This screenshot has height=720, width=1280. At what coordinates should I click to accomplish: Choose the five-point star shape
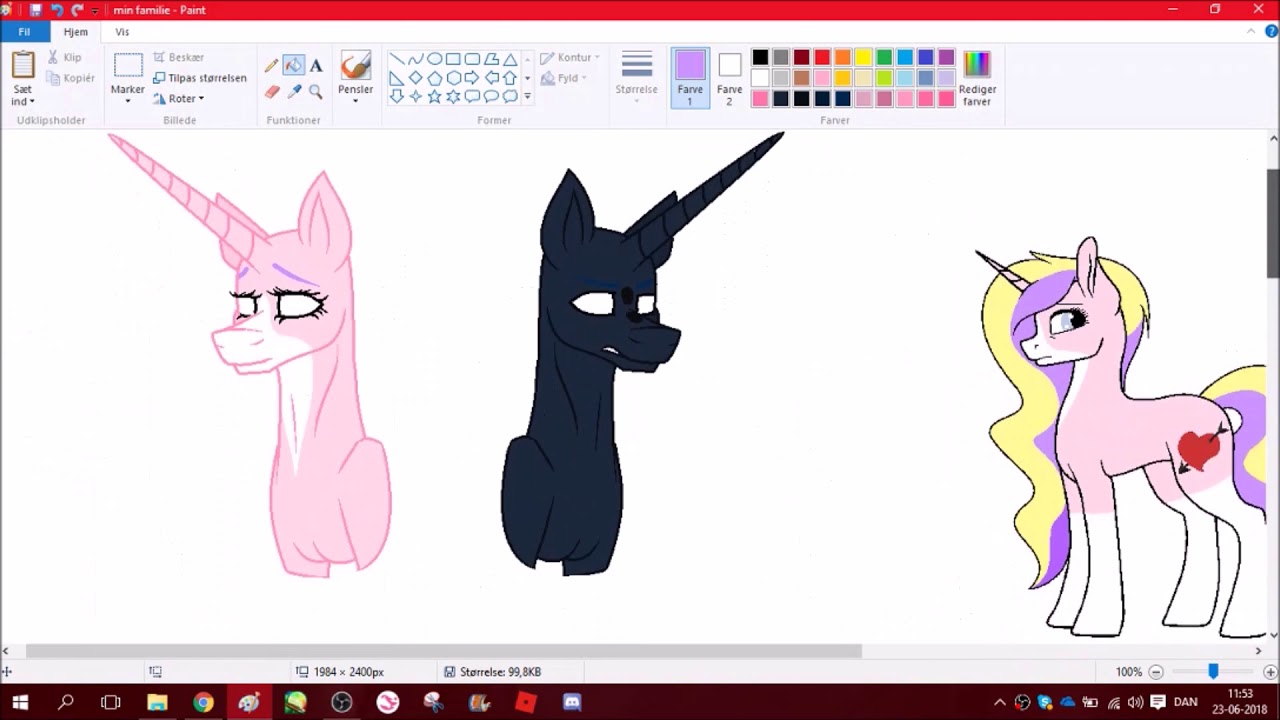[435, 97]
